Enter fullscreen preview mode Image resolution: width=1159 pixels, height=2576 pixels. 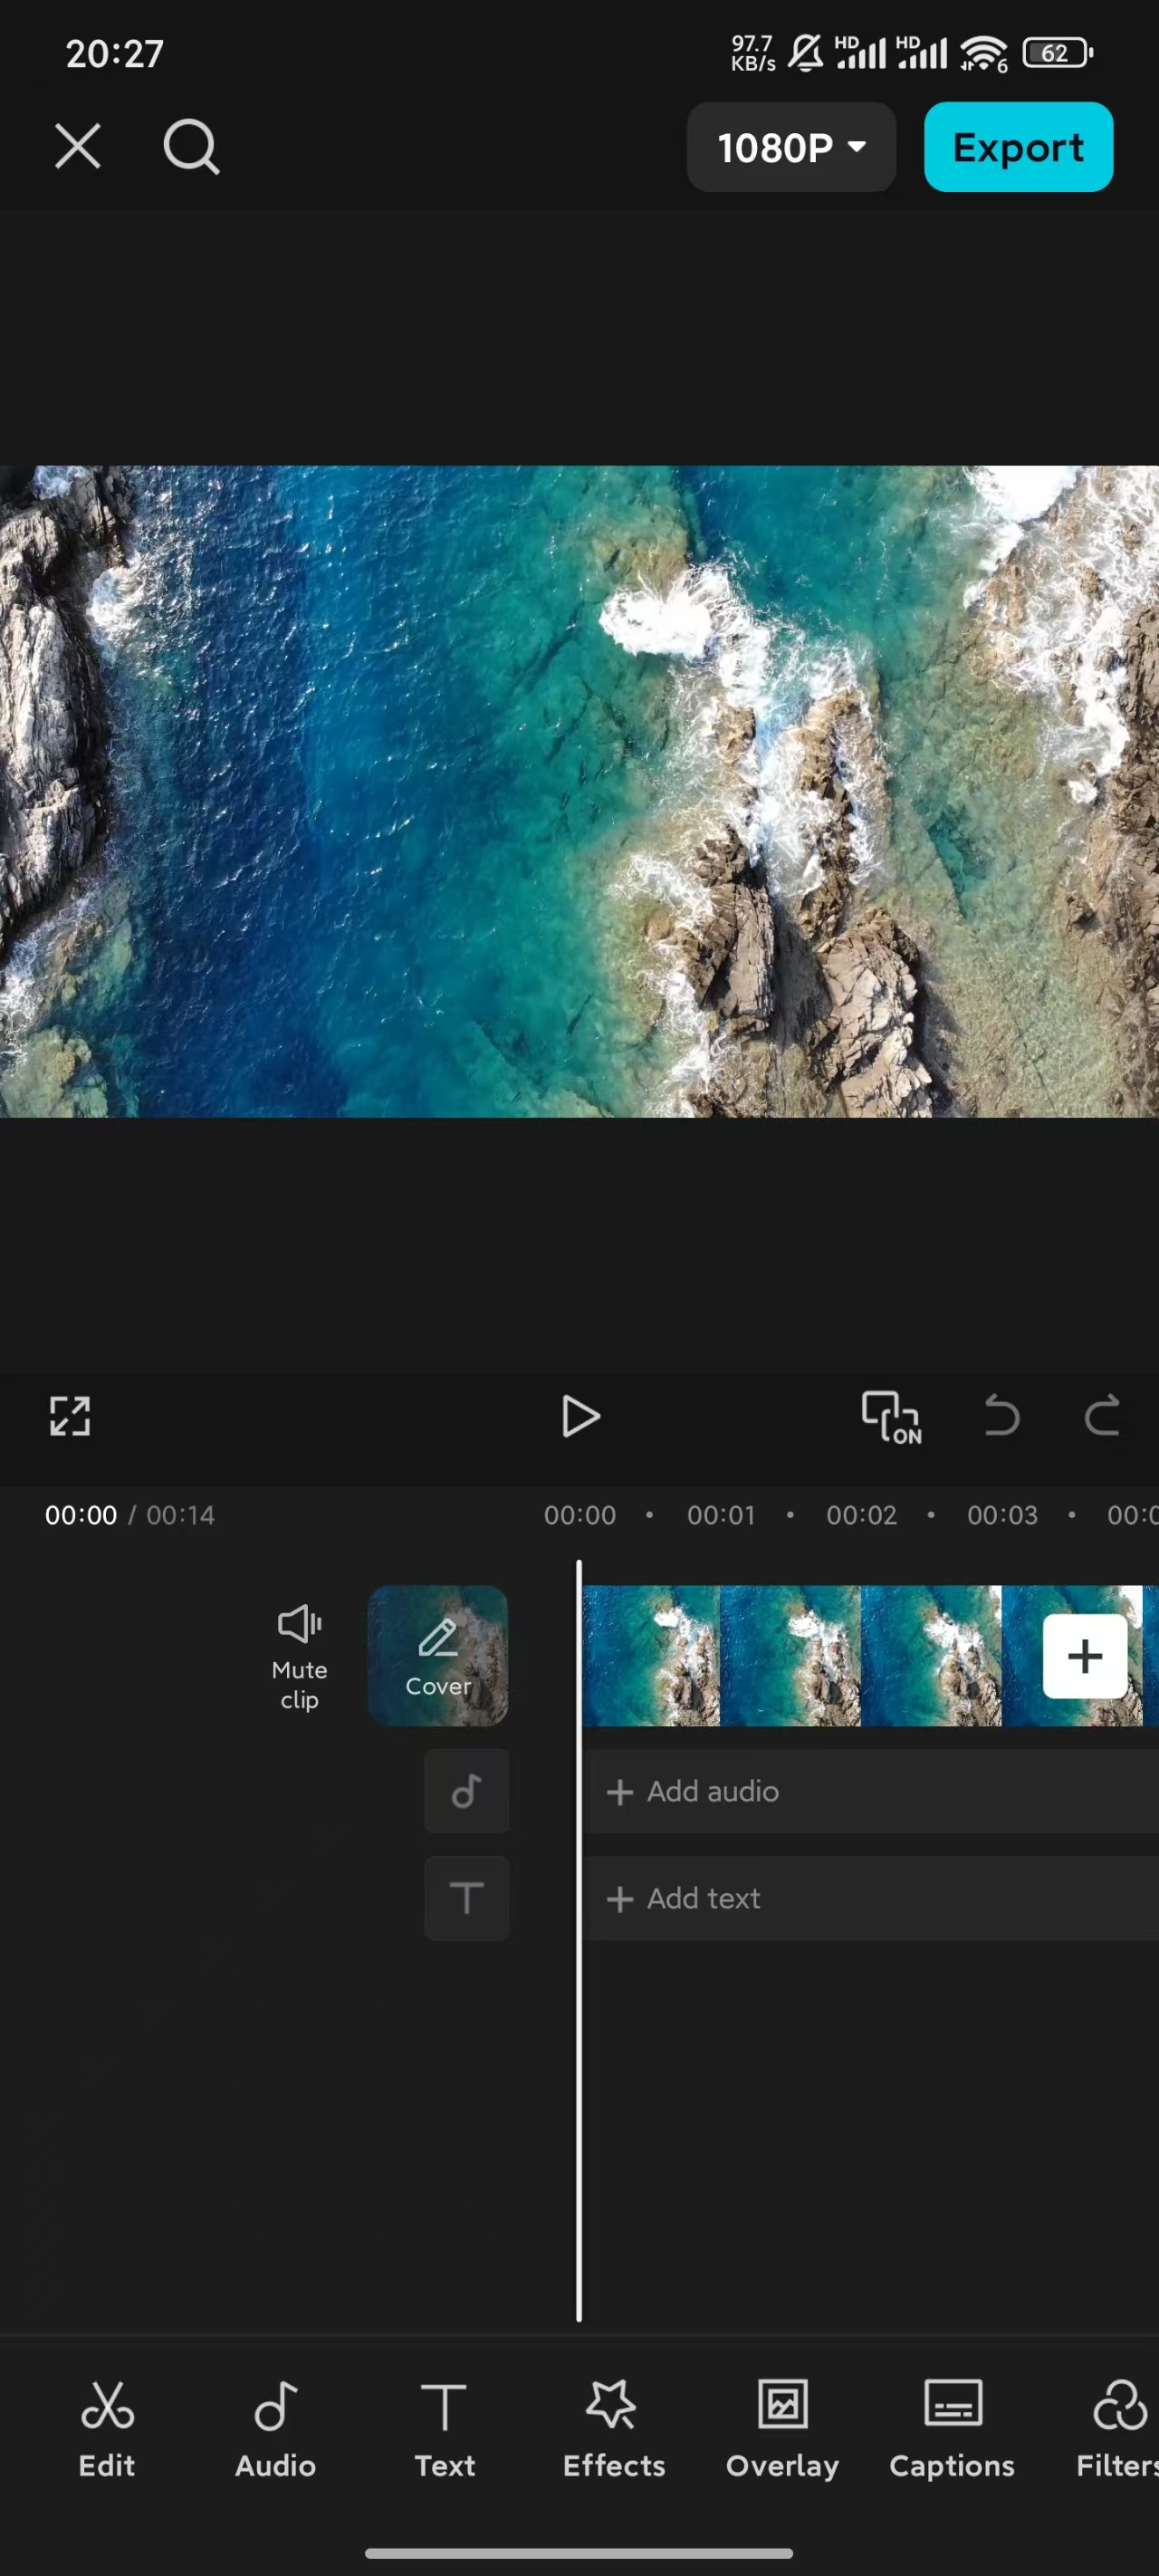coord(70,1416)
